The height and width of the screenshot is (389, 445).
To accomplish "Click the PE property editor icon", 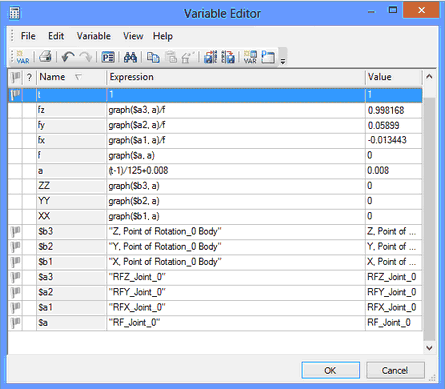I will pyautogui.click(x=108, y=57).
